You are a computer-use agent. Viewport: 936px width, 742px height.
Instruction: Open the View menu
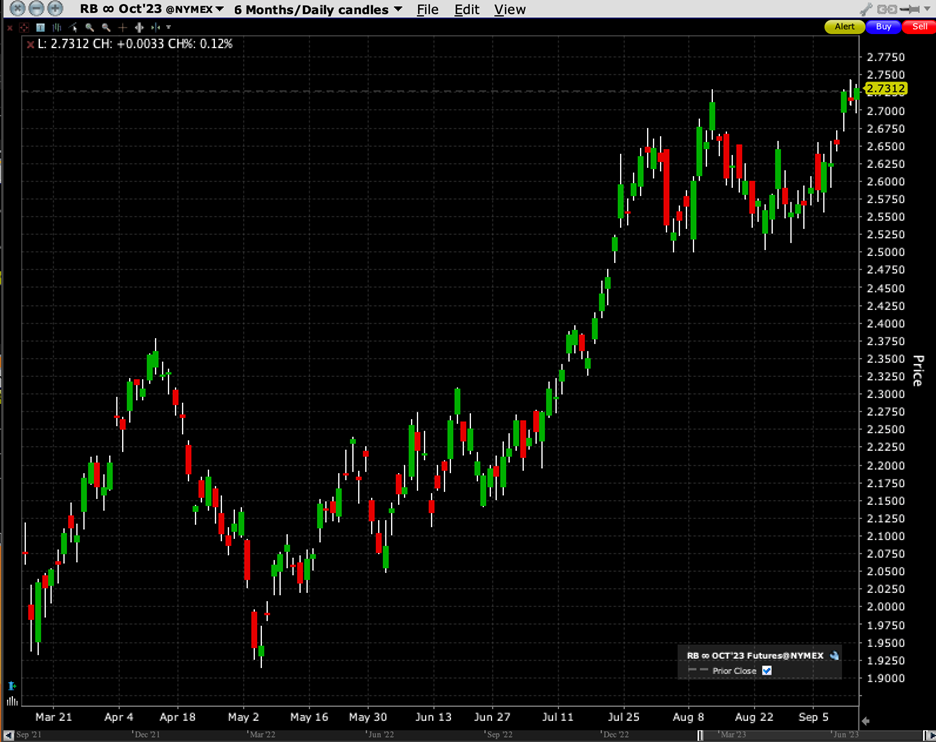pos(510,9)
